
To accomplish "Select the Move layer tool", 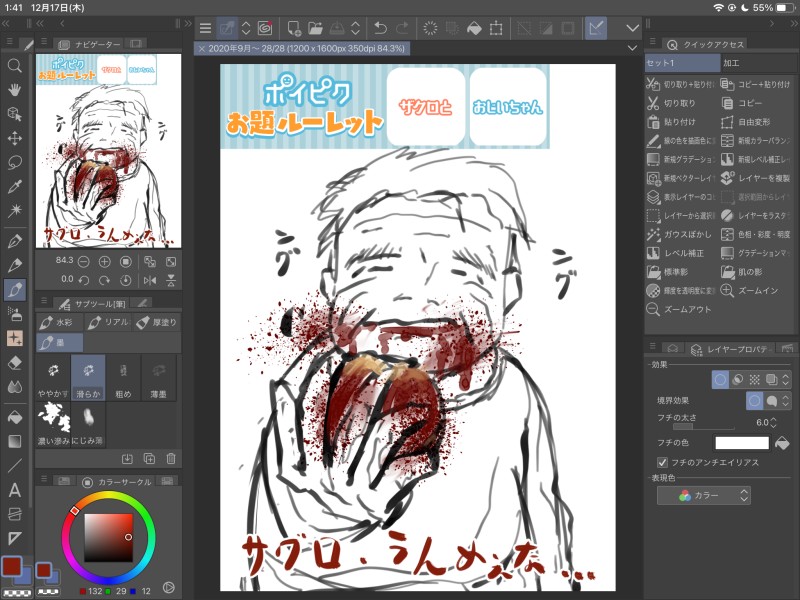I will (x=15, y=138).
